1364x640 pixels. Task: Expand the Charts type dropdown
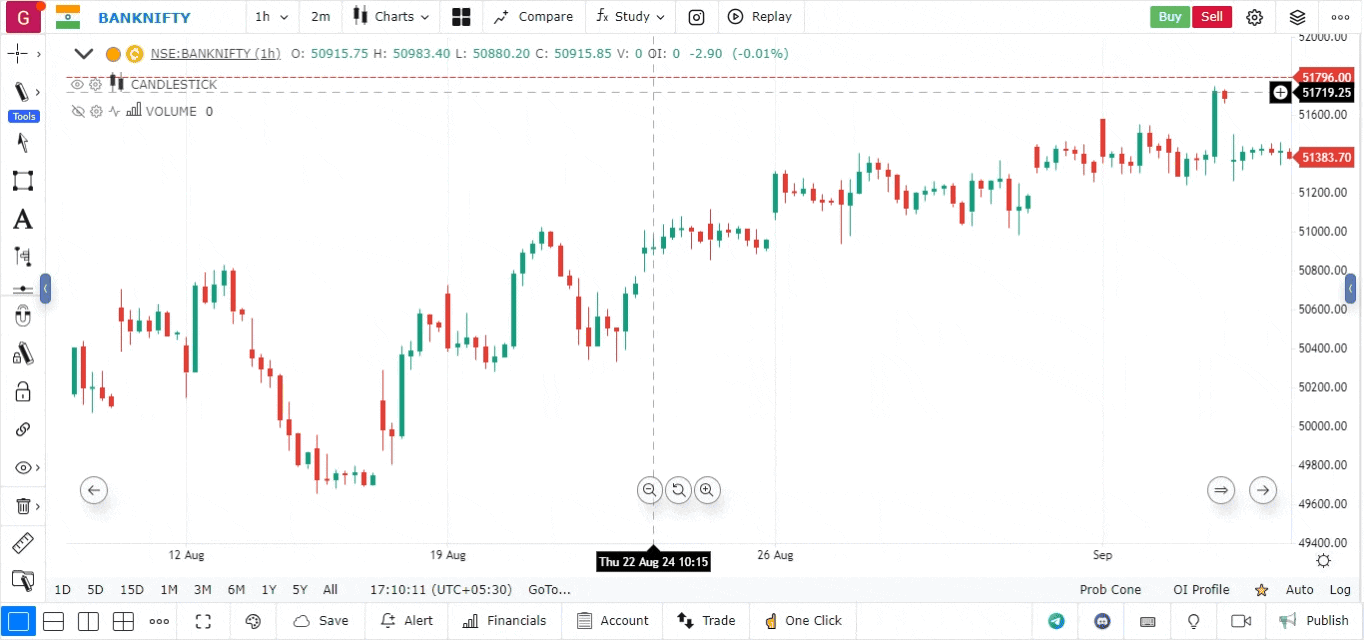(392, 17)
